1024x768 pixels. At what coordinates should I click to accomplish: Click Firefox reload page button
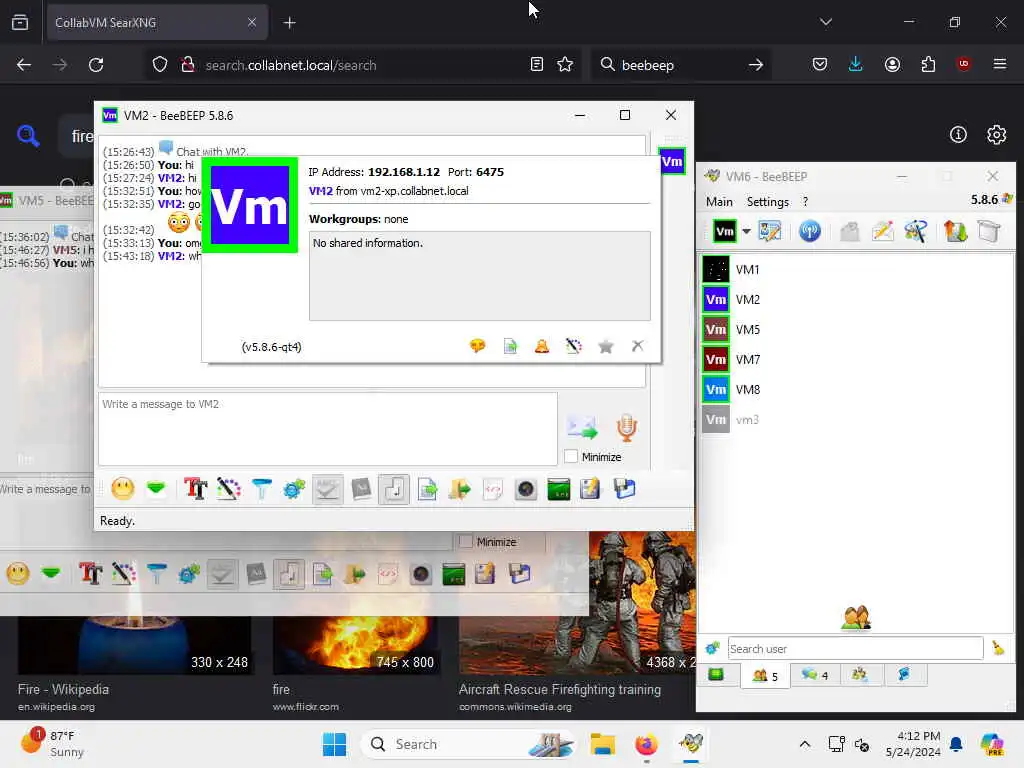click(x=96, y=65)
